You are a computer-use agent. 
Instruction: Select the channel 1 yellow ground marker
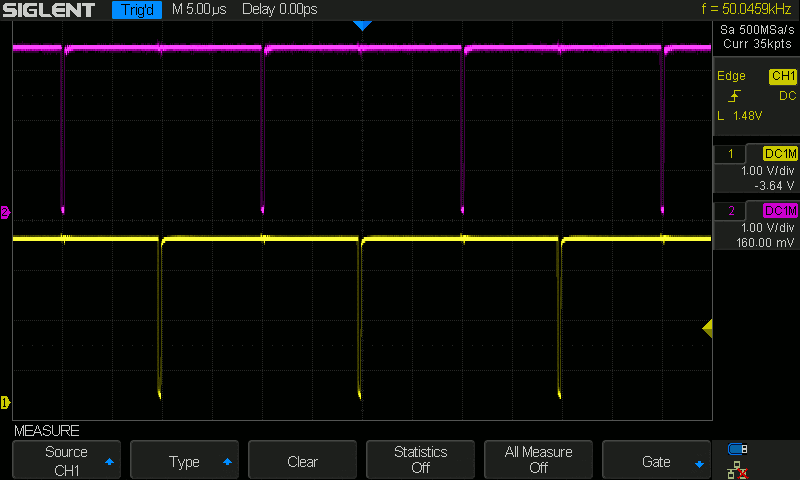pyautogui.click(x=5, y=402)
